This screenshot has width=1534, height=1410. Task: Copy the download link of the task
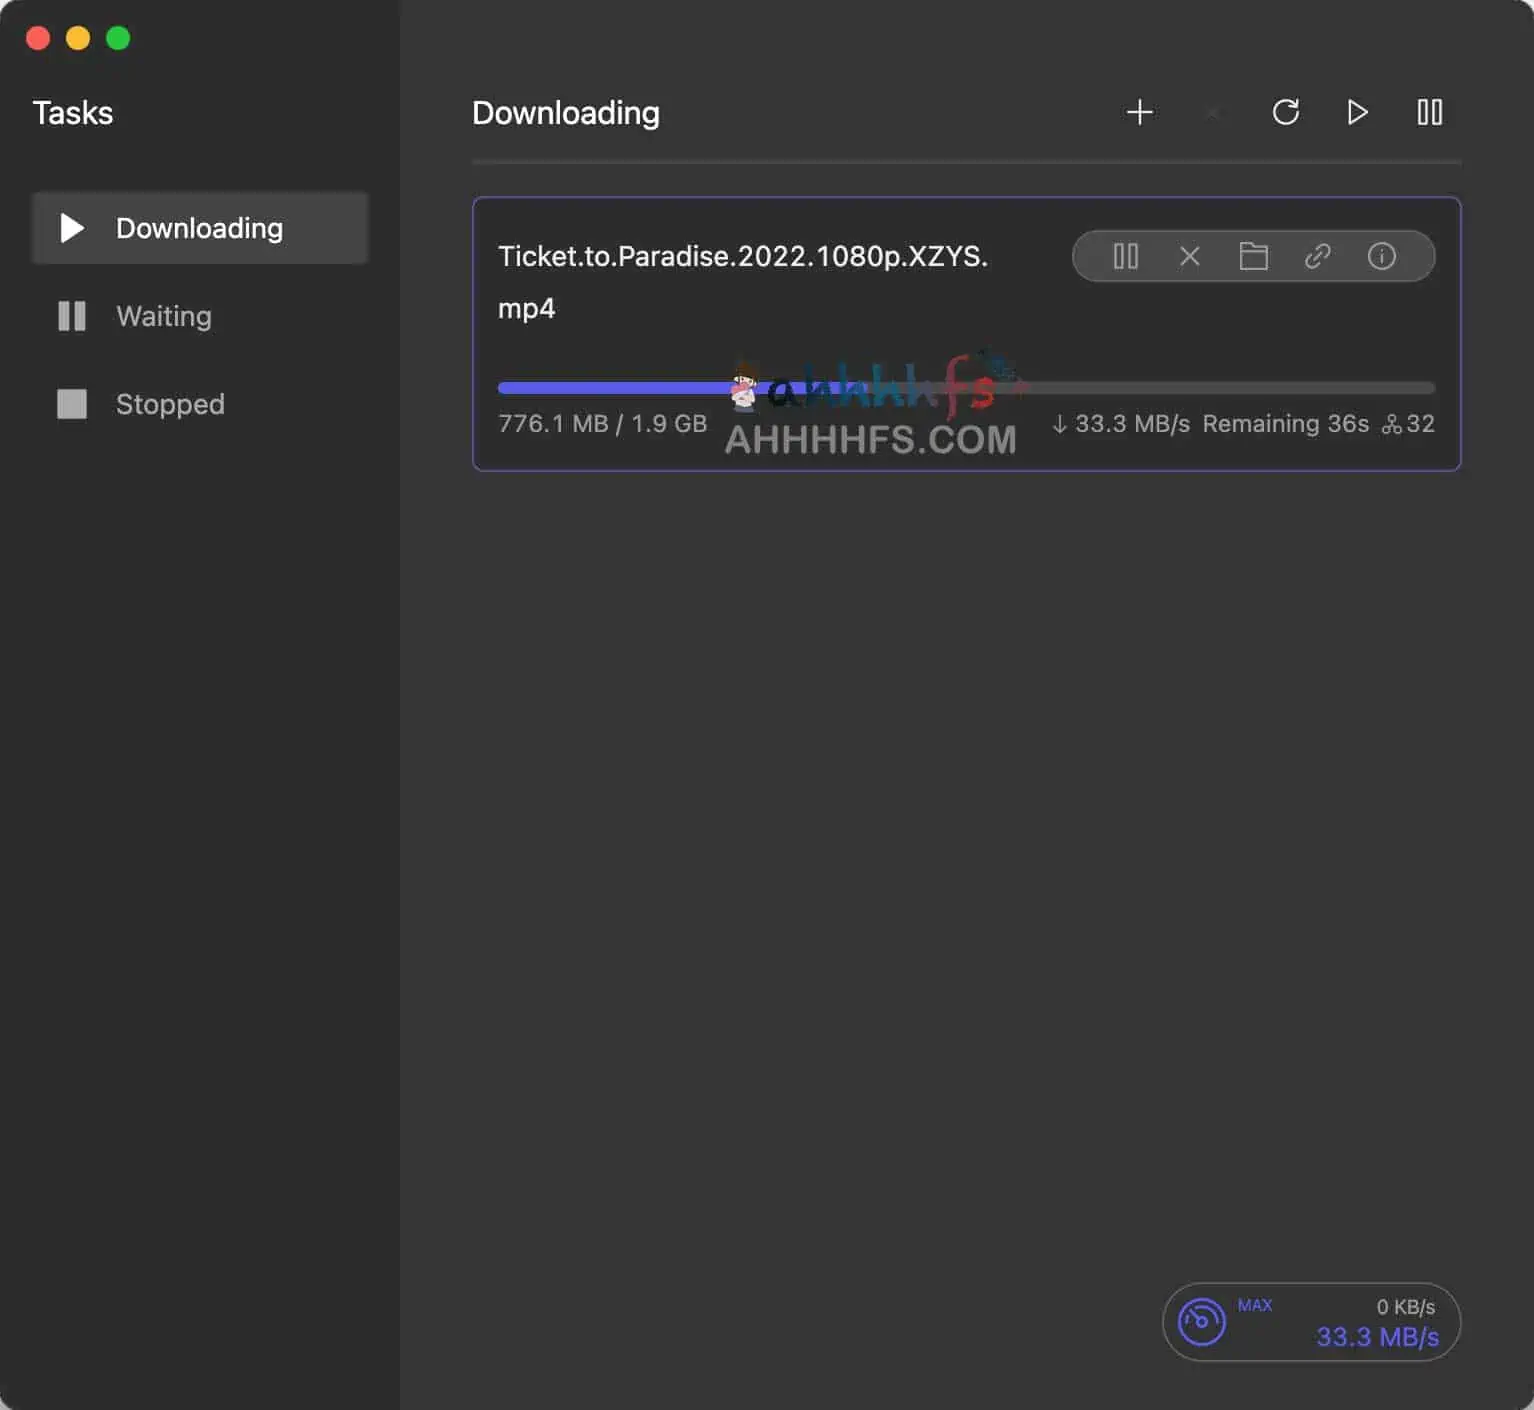coord(1317,257)
